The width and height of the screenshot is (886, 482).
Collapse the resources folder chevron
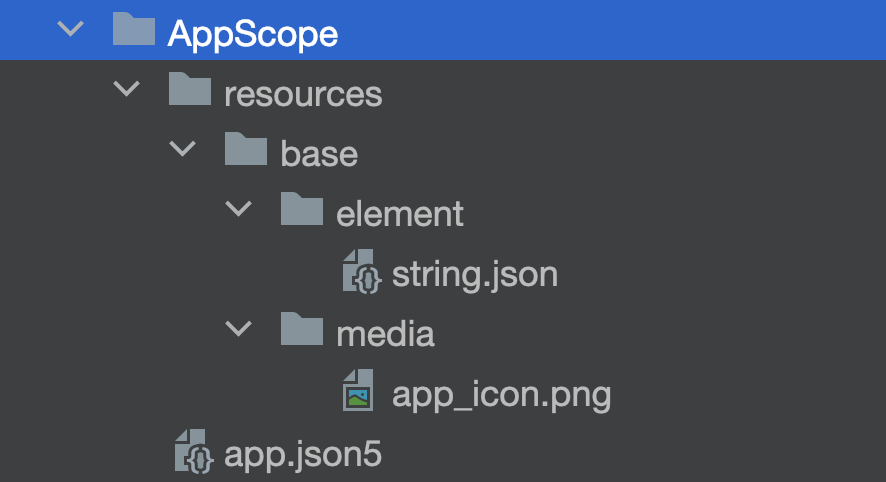point(127,89)
